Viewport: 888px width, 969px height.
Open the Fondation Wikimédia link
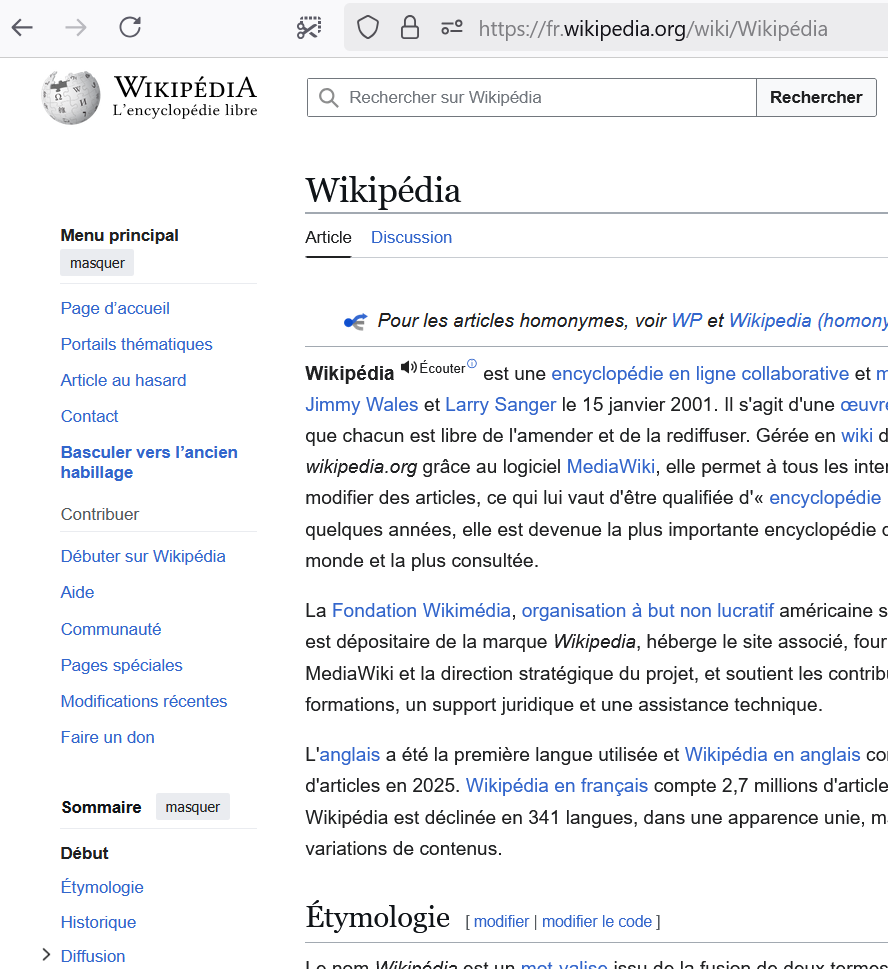[421, 611]
